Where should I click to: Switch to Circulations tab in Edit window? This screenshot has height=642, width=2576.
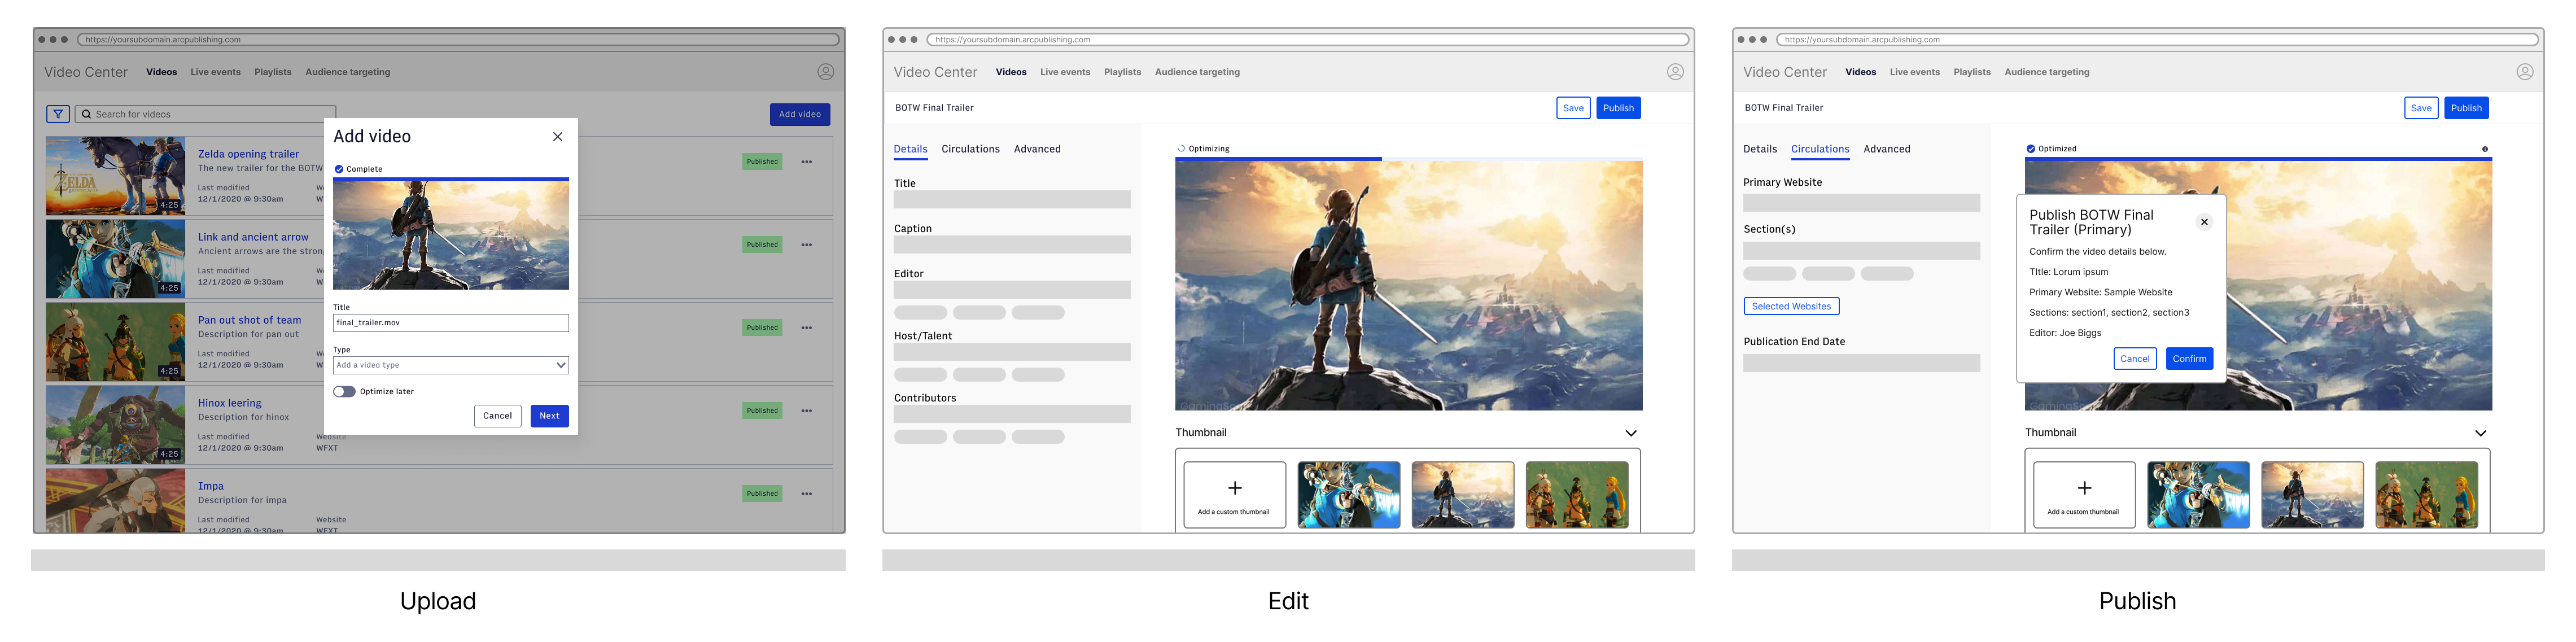pyautogui.click(x=970, y=149)
